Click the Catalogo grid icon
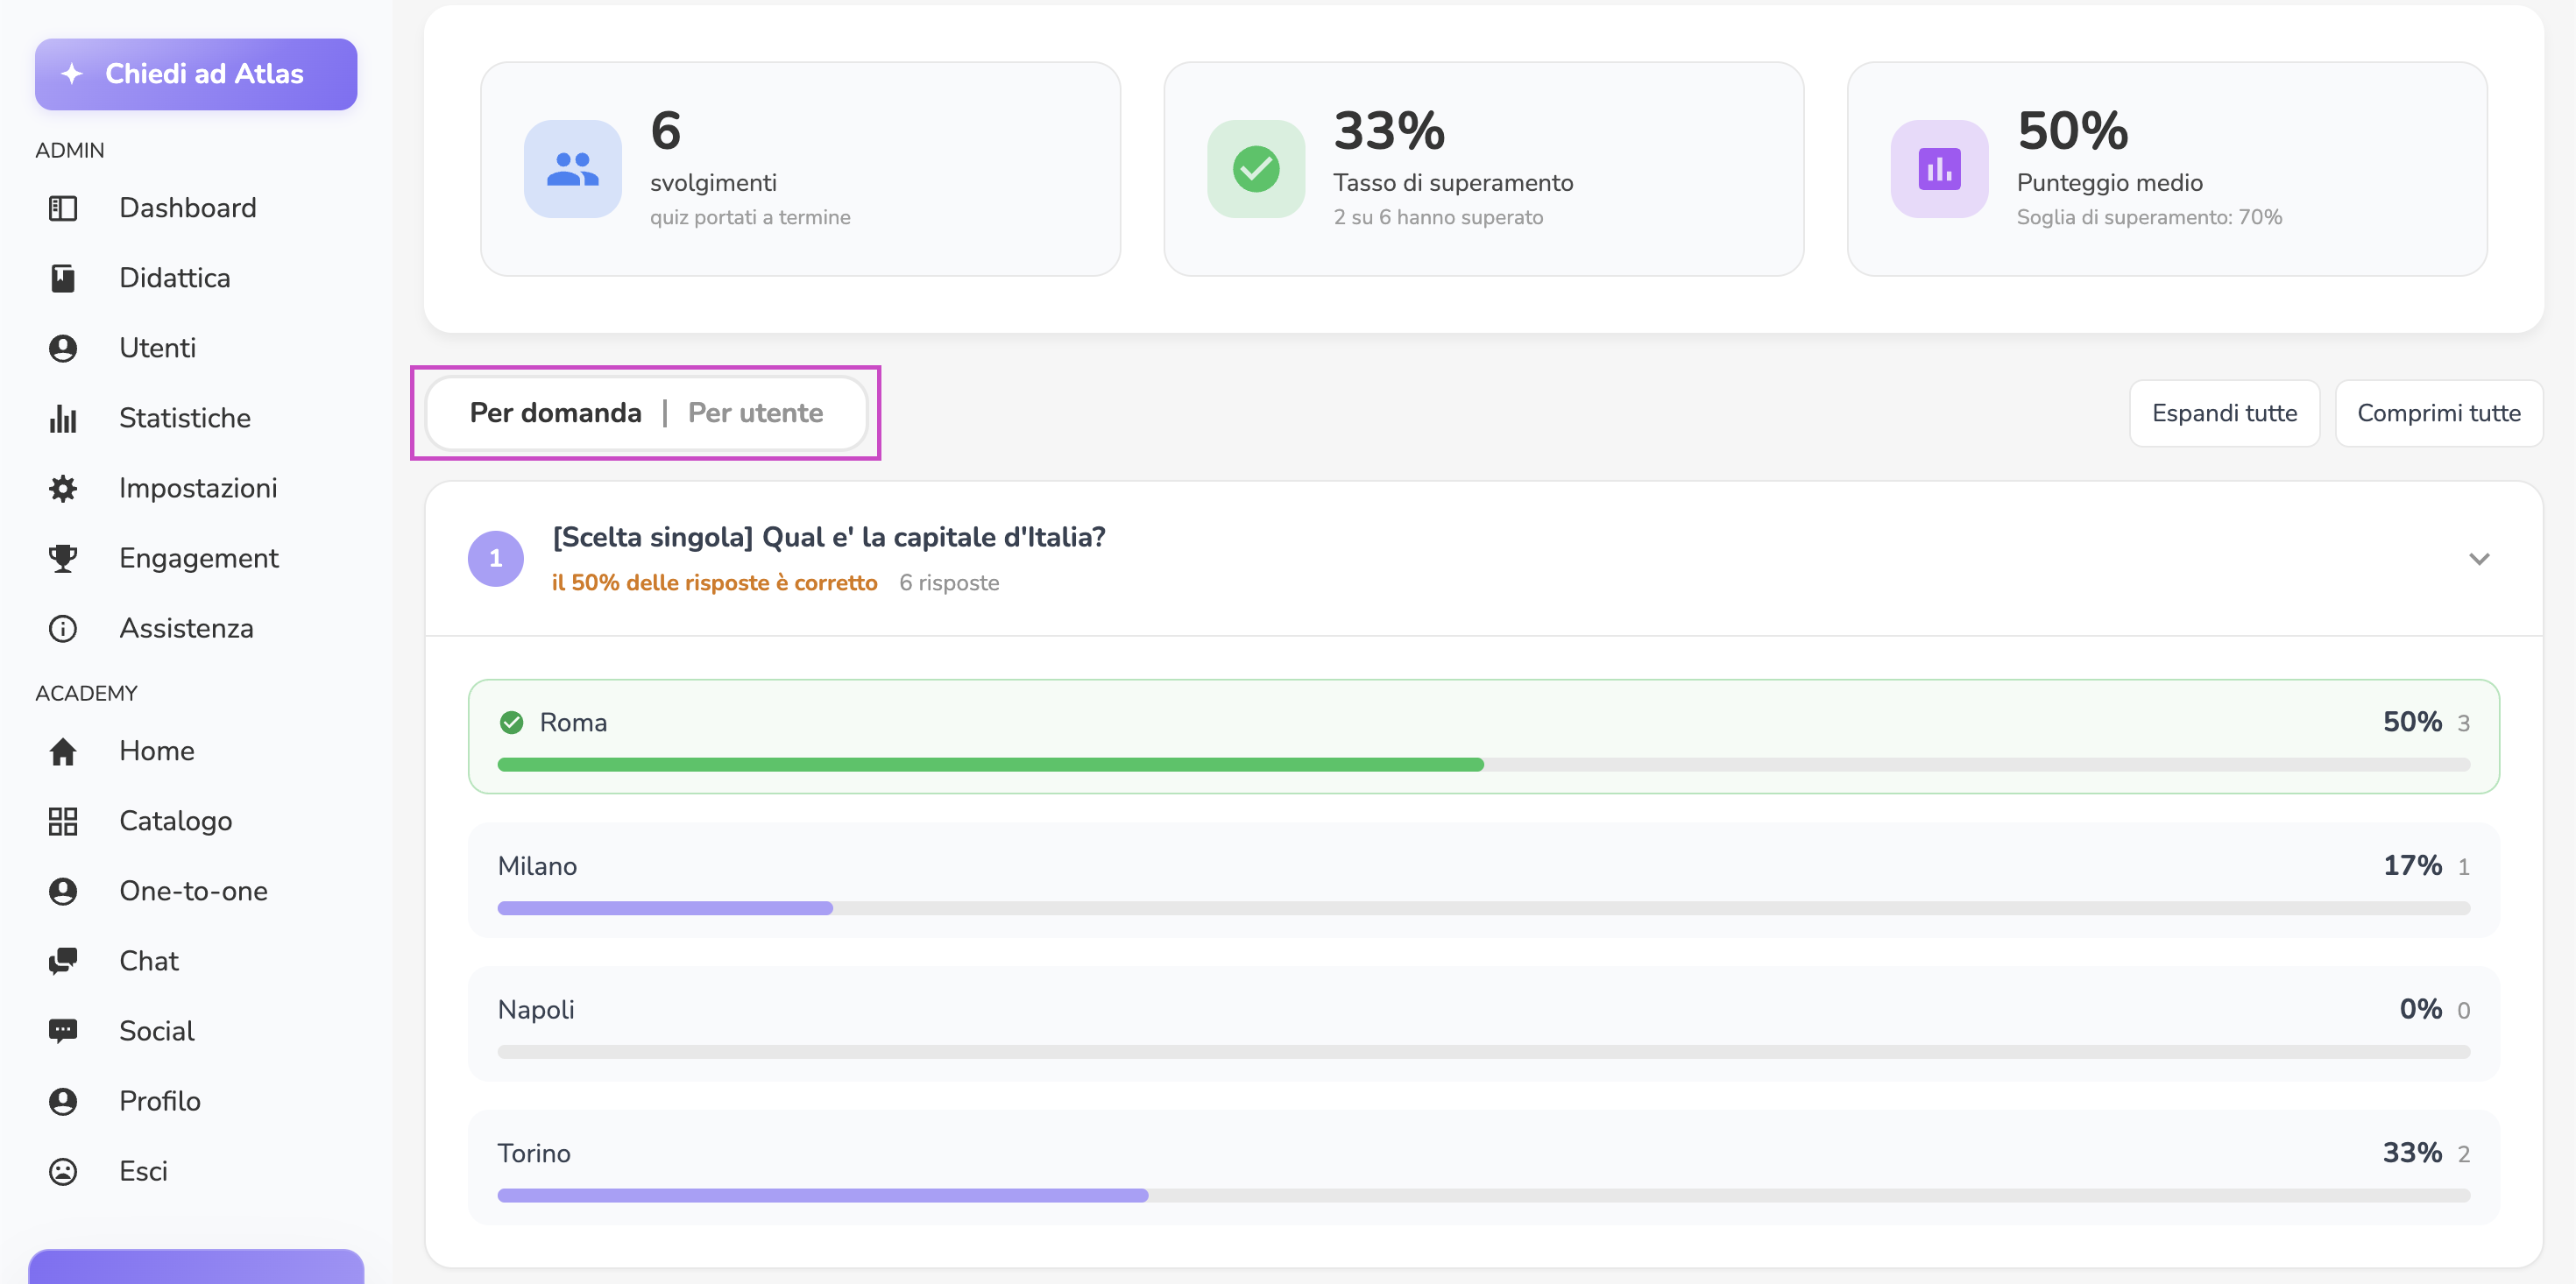2576x1284 pixels. pos(63,821)
